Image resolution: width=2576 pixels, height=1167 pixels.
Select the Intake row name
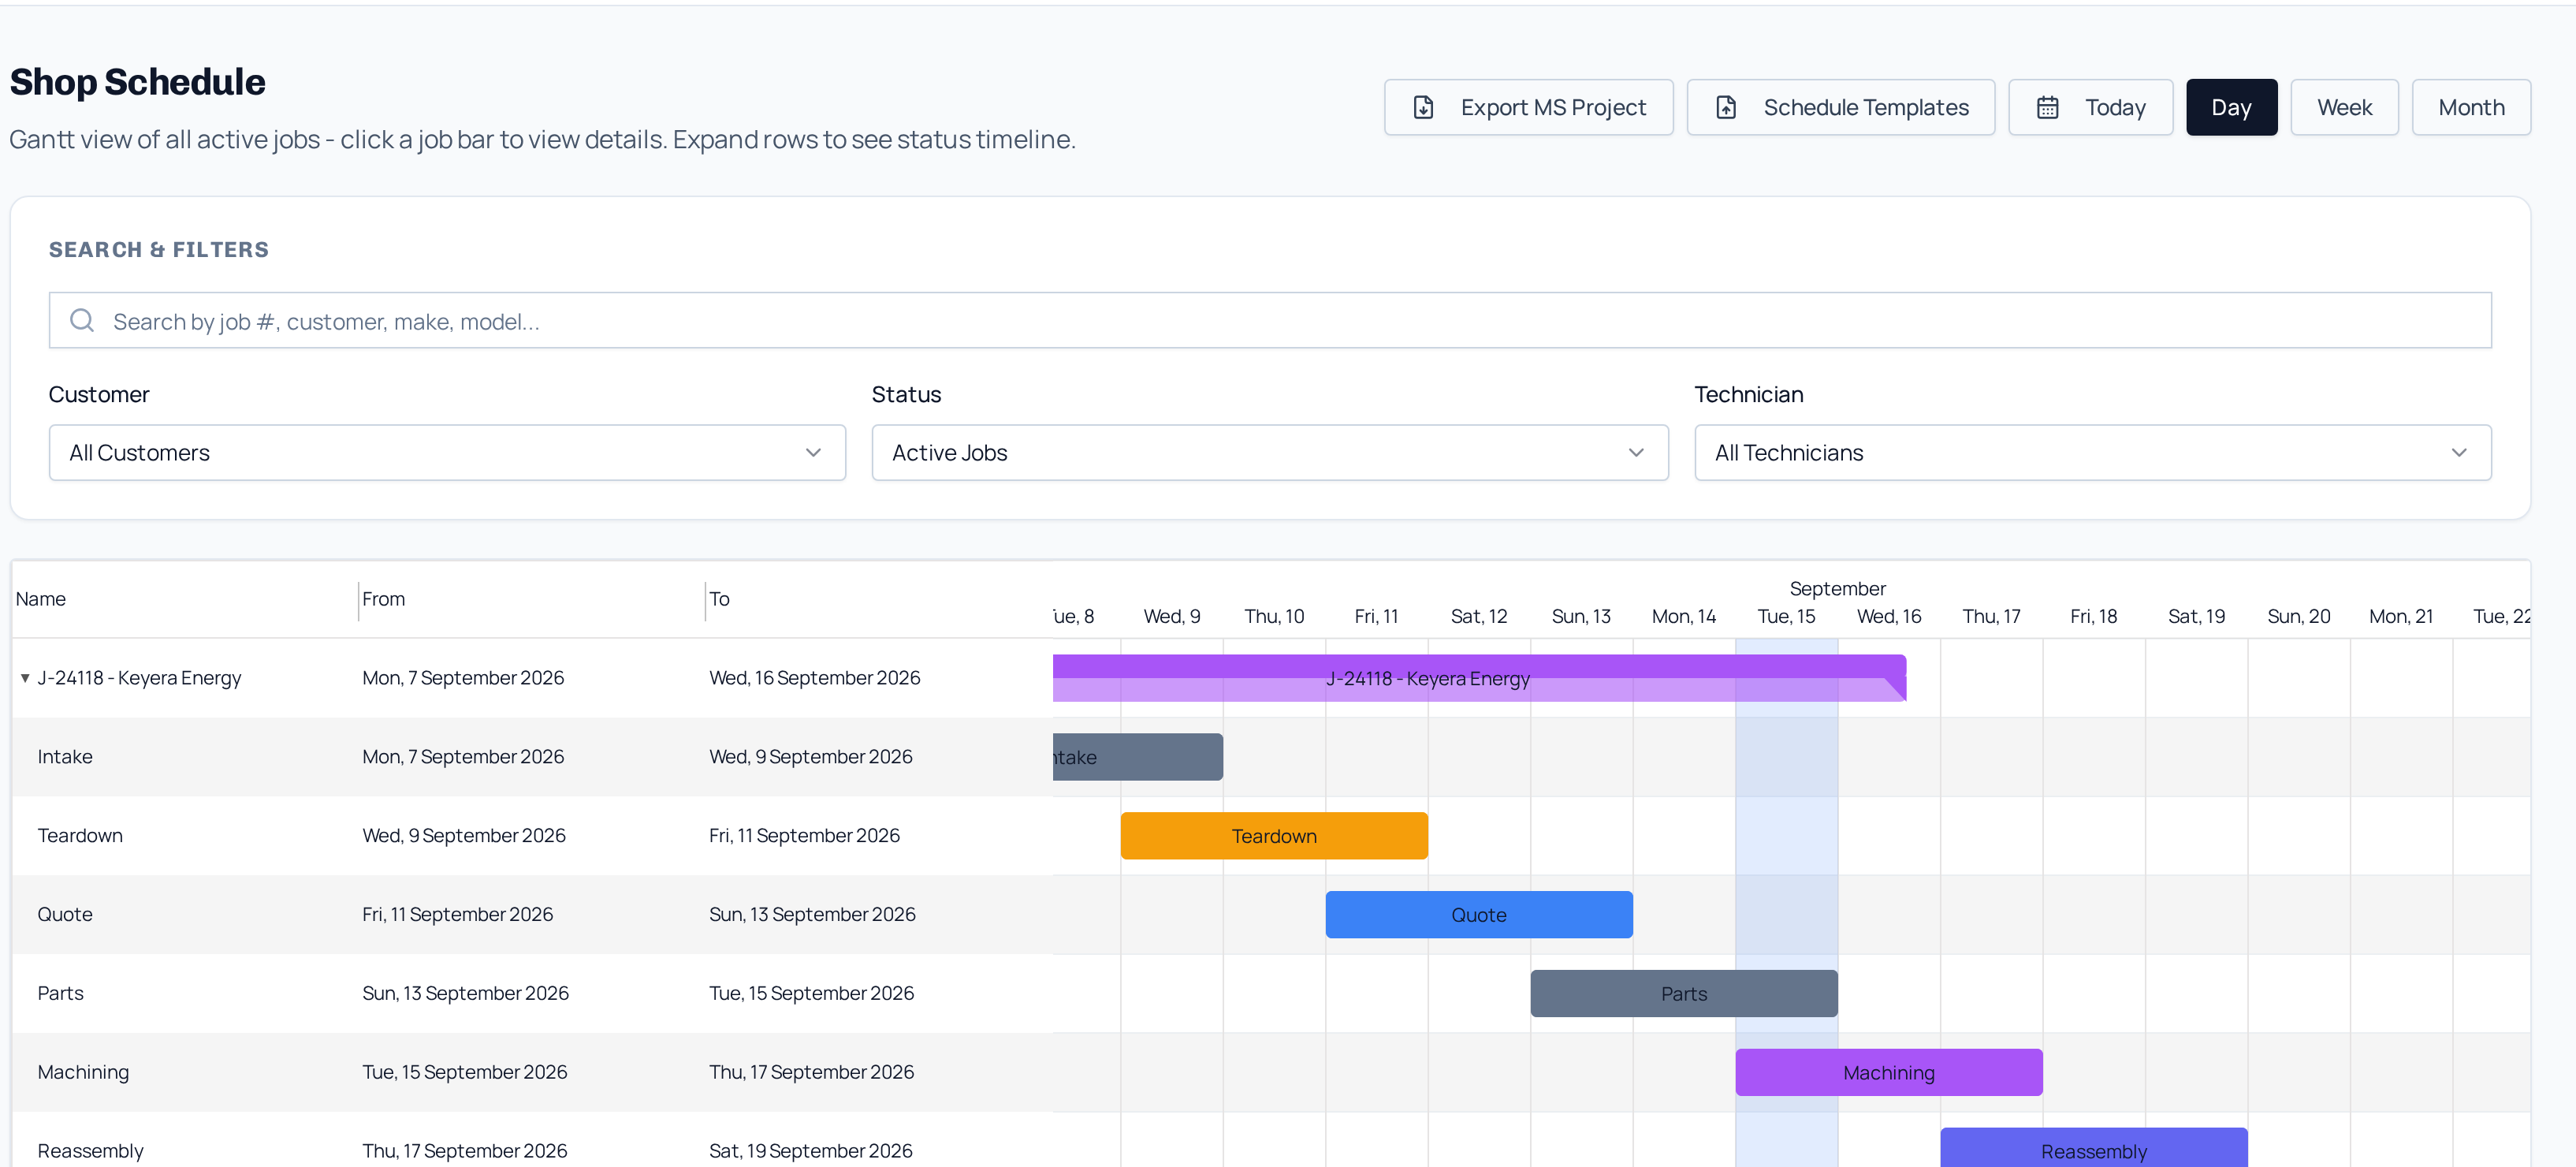65,757
